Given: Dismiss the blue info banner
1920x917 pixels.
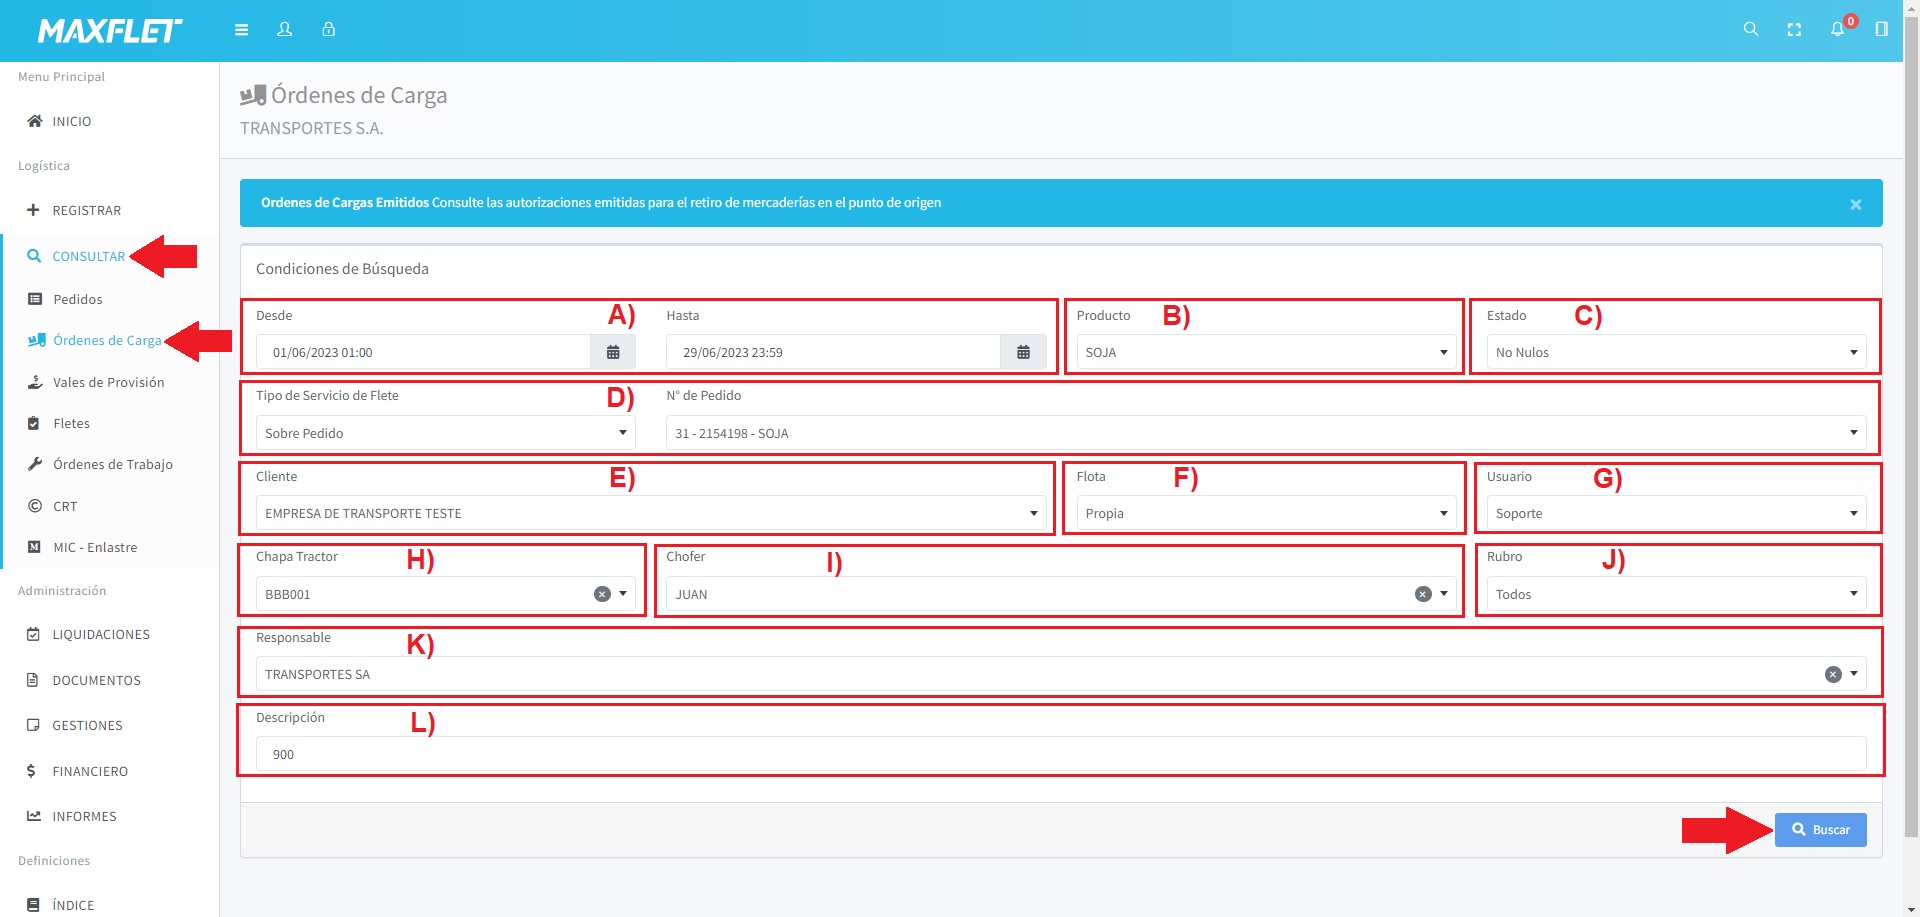Looking at the screenshot, I should coord(1855,204).
